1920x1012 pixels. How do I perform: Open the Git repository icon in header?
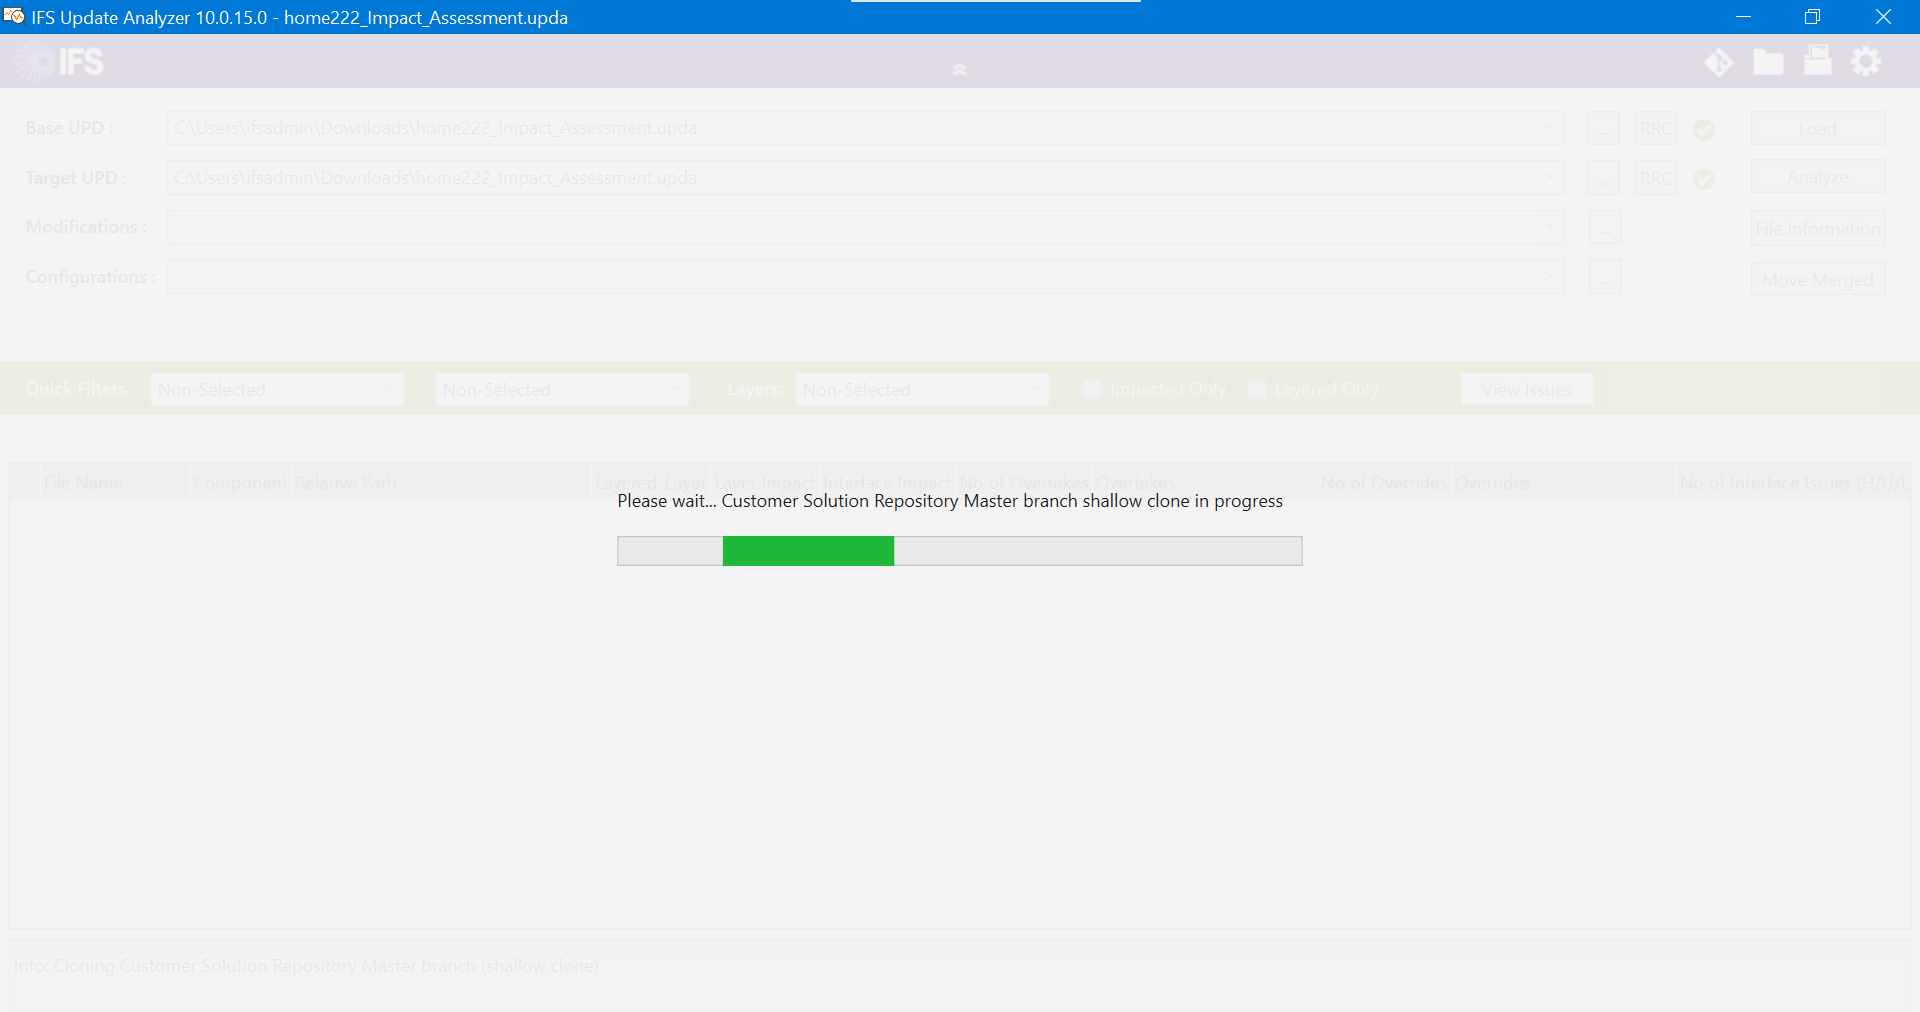coord(1719,62)
